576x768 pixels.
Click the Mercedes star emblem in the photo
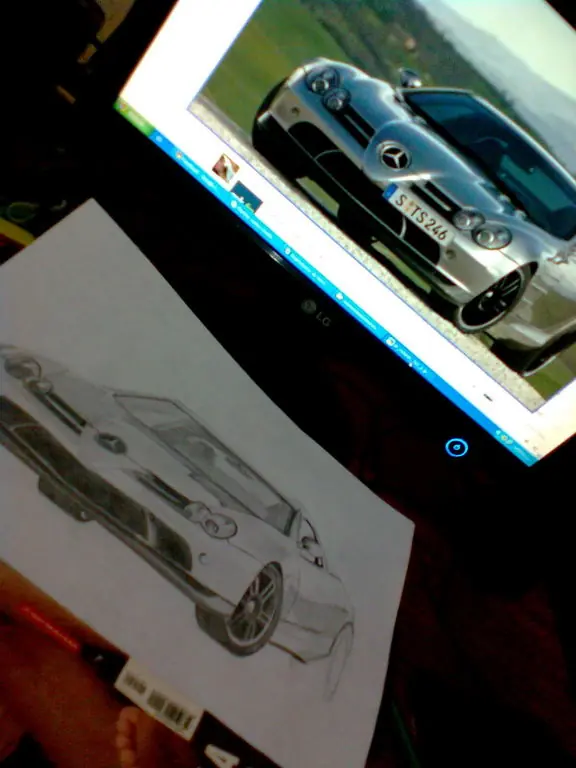[394, 157]
